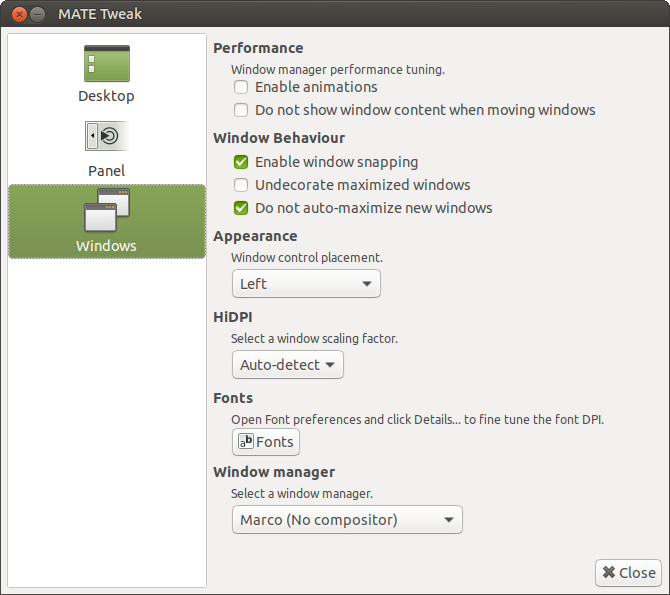This screenshot has height=595, width=670.
Task: Check Undecorate maximized windows
Action: (x=241, y=185)
